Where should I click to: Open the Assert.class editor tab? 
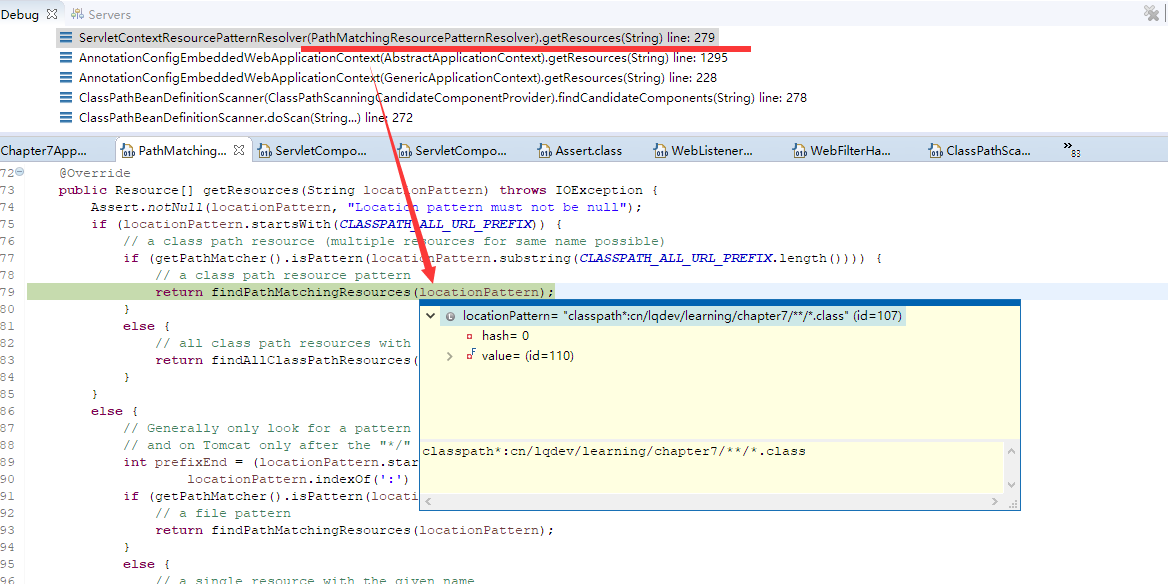coord(588,151)
